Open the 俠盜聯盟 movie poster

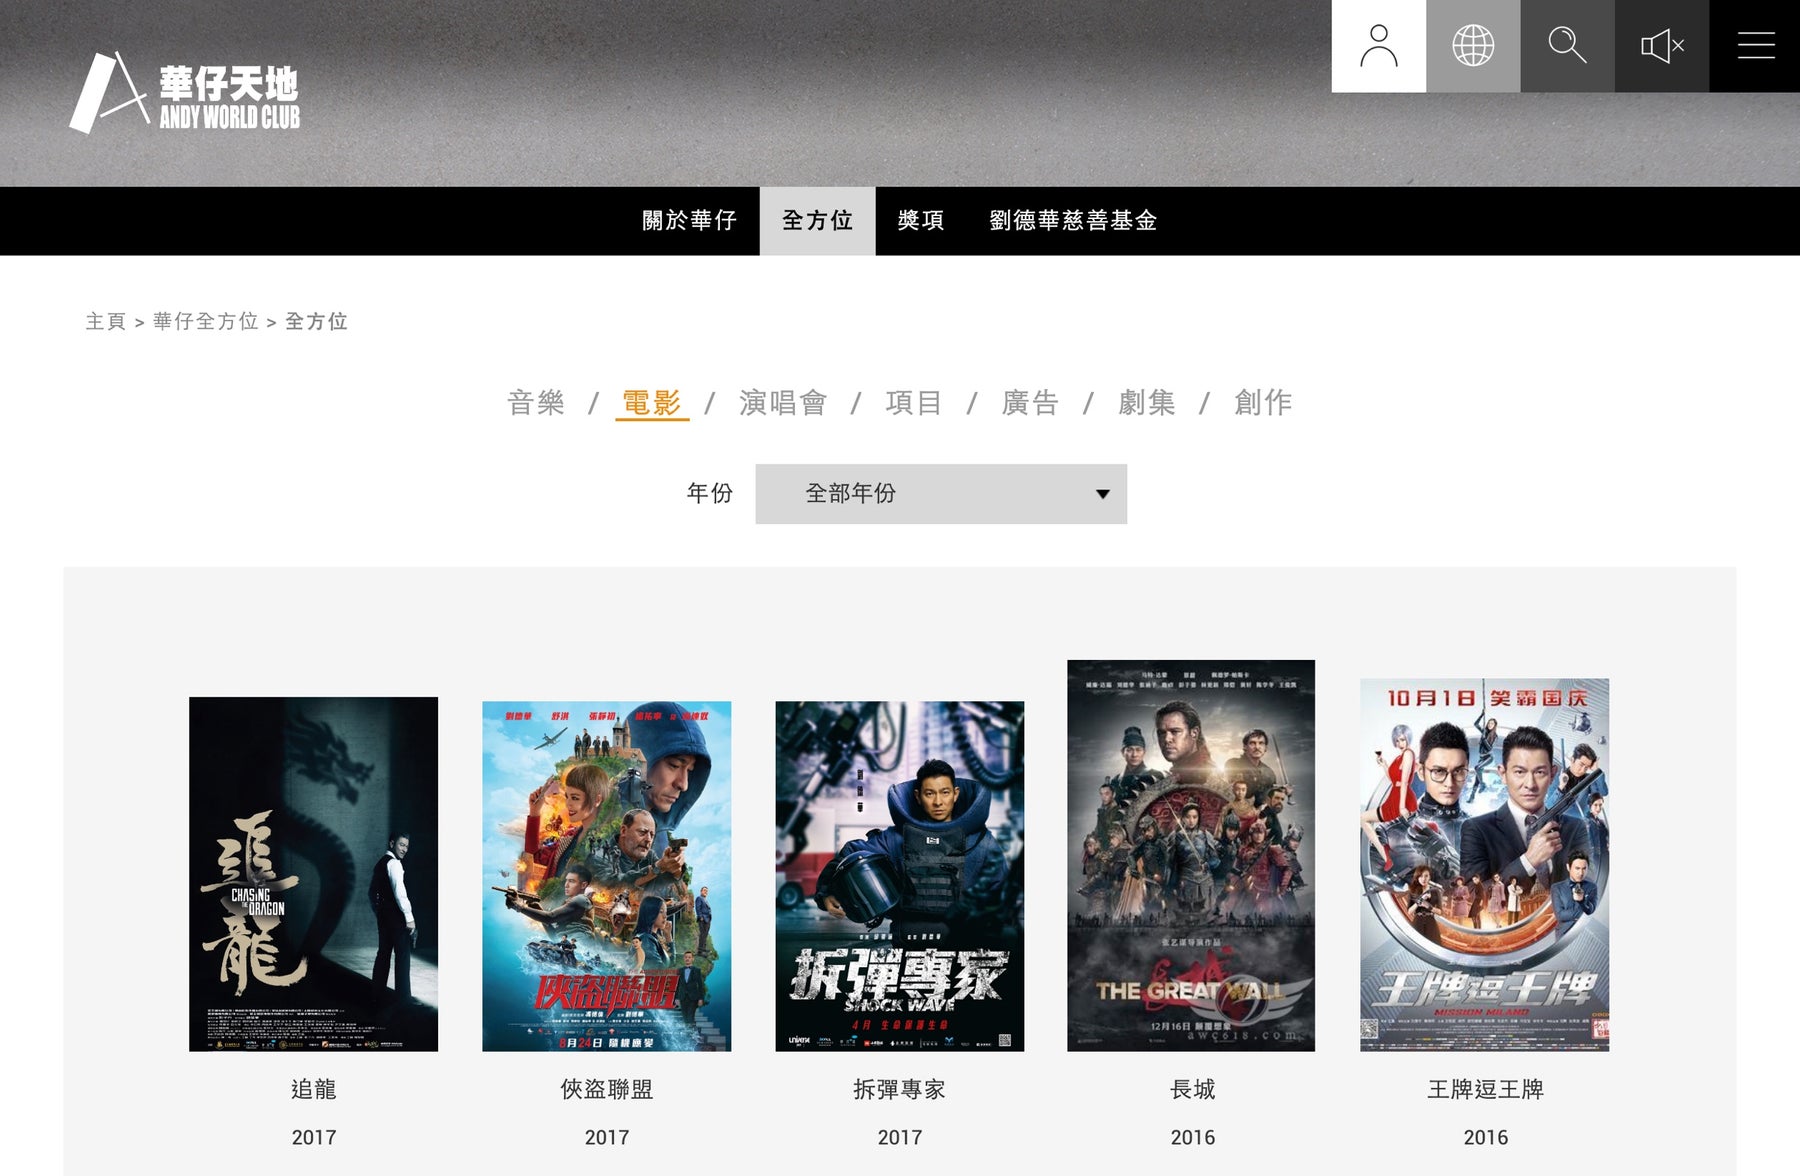coord(606,876)
